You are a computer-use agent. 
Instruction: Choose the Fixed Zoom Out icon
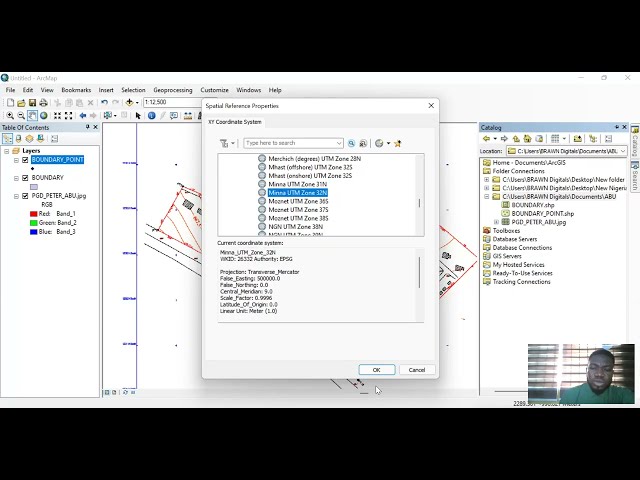coord(69,116)
